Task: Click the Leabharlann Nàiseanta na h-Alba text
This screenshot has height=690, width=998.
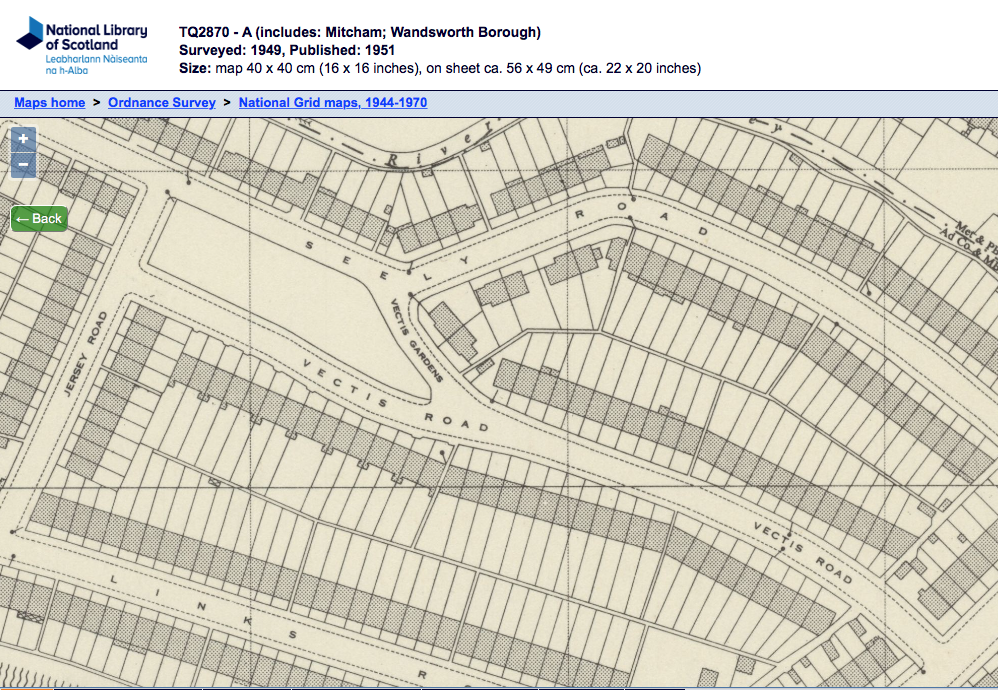Action: coord(96,65)
